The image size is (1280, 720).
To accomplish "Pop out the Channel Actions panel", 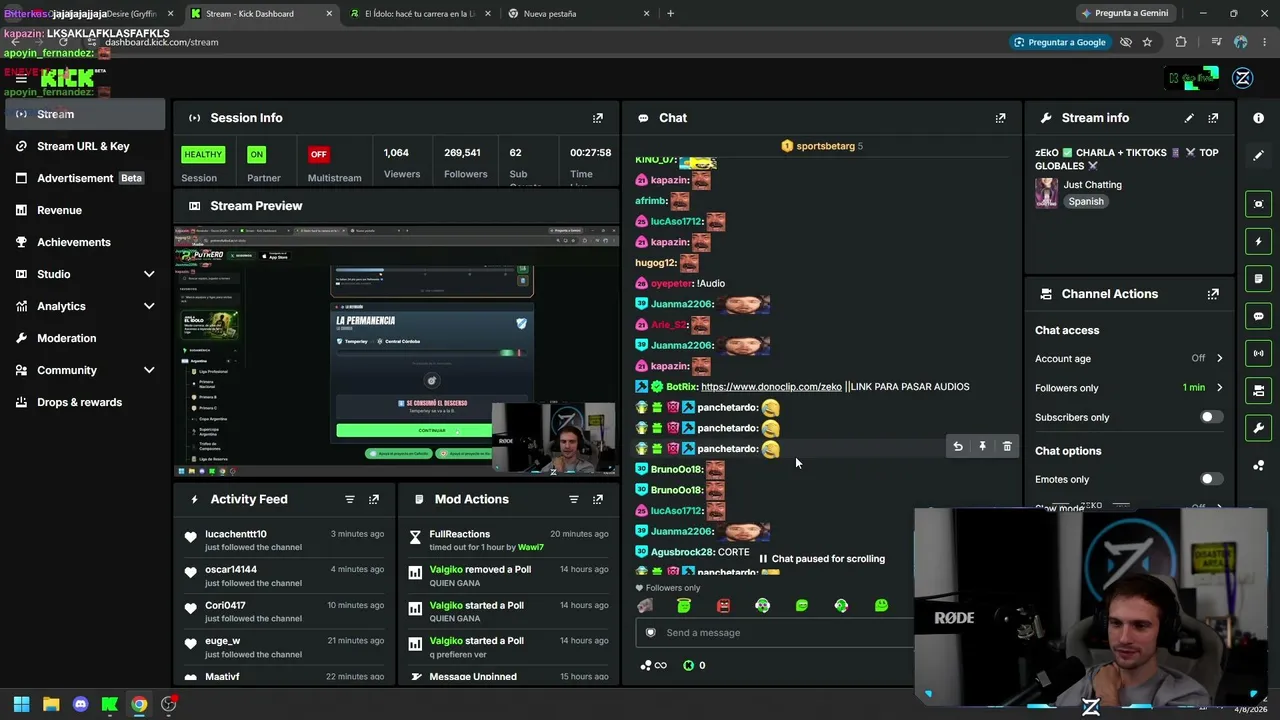I will point(1213,294).
